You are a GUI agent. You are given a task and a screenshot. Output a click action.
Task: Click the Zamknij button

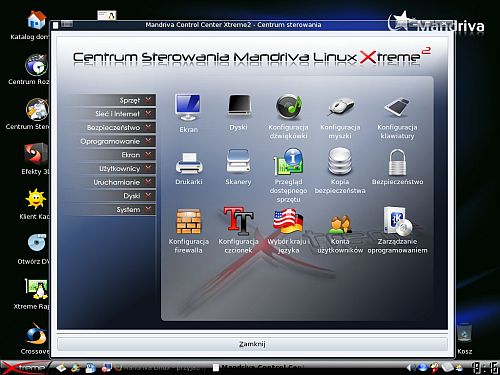point(252,344)
